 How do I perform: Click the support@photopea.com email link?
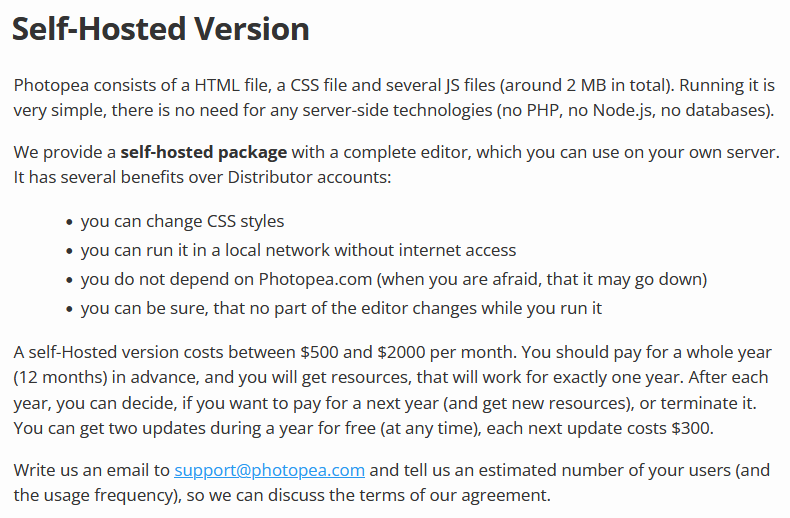coord(269,470)
